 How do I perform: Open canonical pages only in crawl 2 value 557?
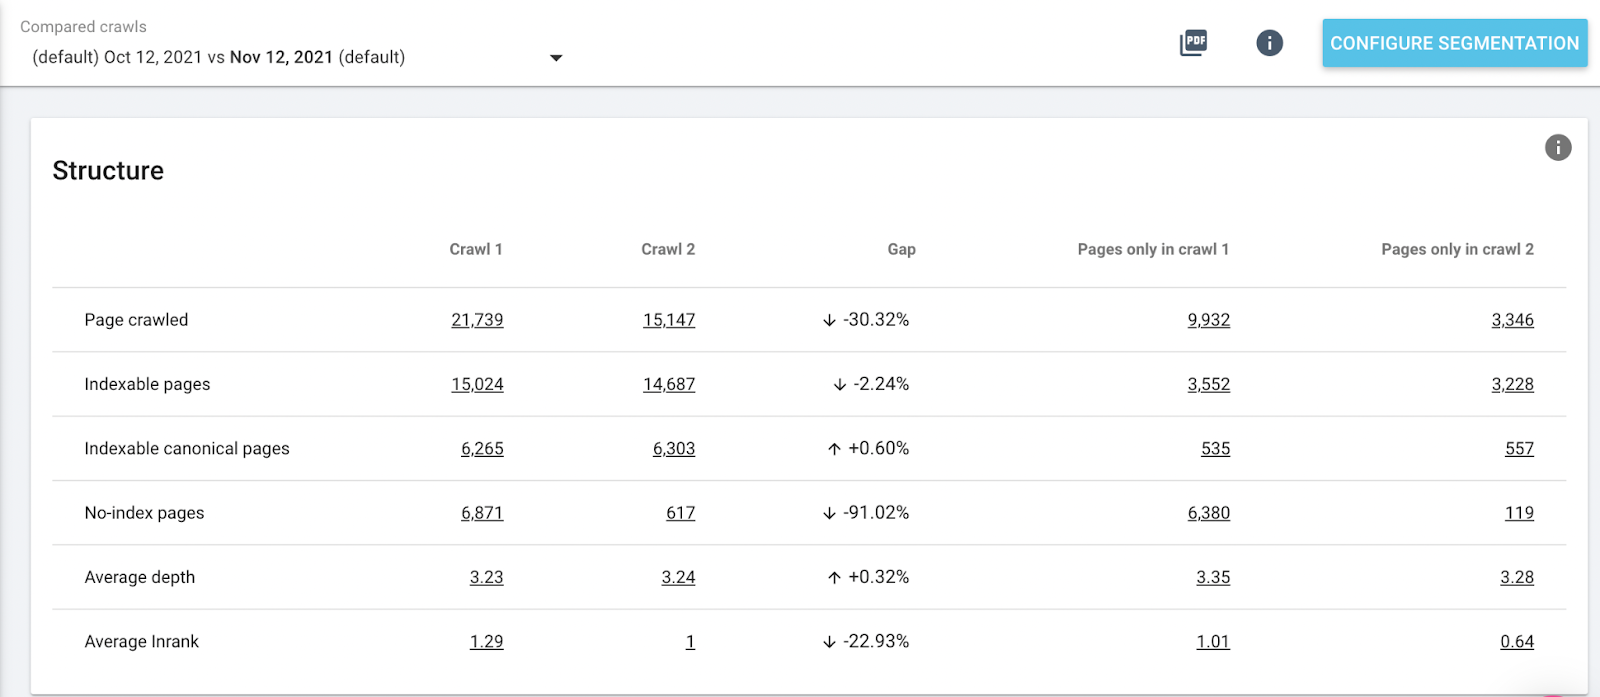1520,449
